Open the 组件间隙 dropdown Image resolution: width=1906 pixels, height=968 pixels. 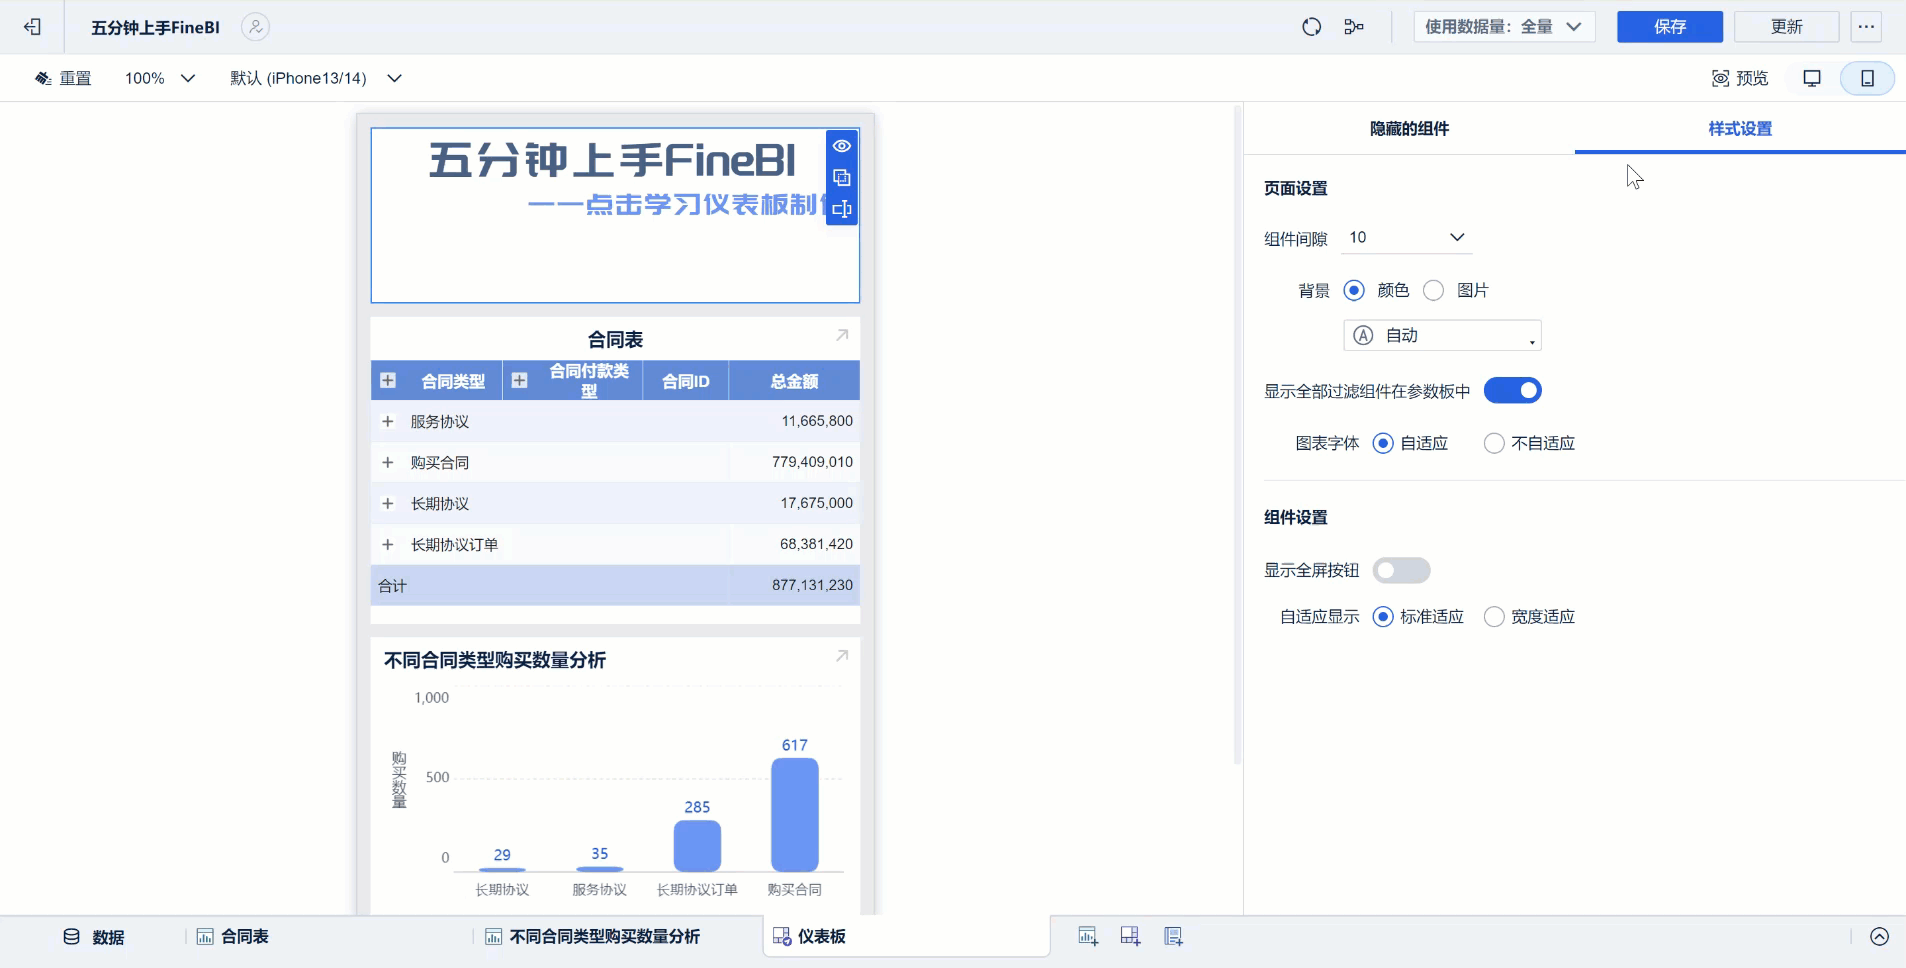click(1406, 238)
